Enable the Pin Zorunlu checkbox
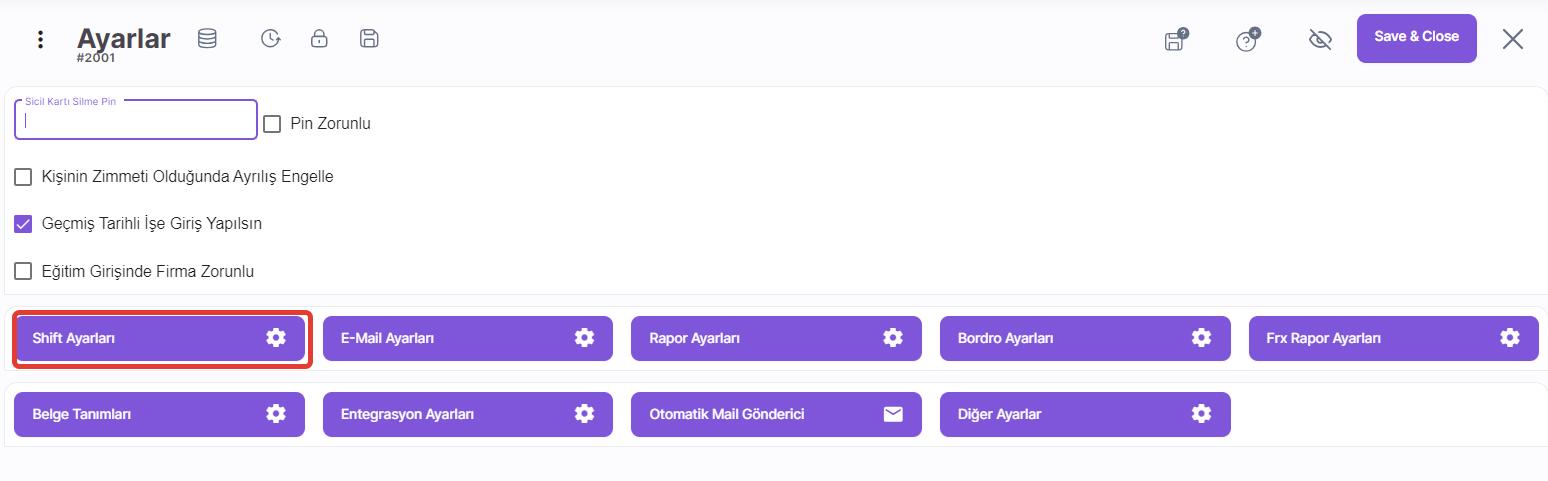This screenshot has height=481, width=1548. pyautogui.click(x=272, y=124)
